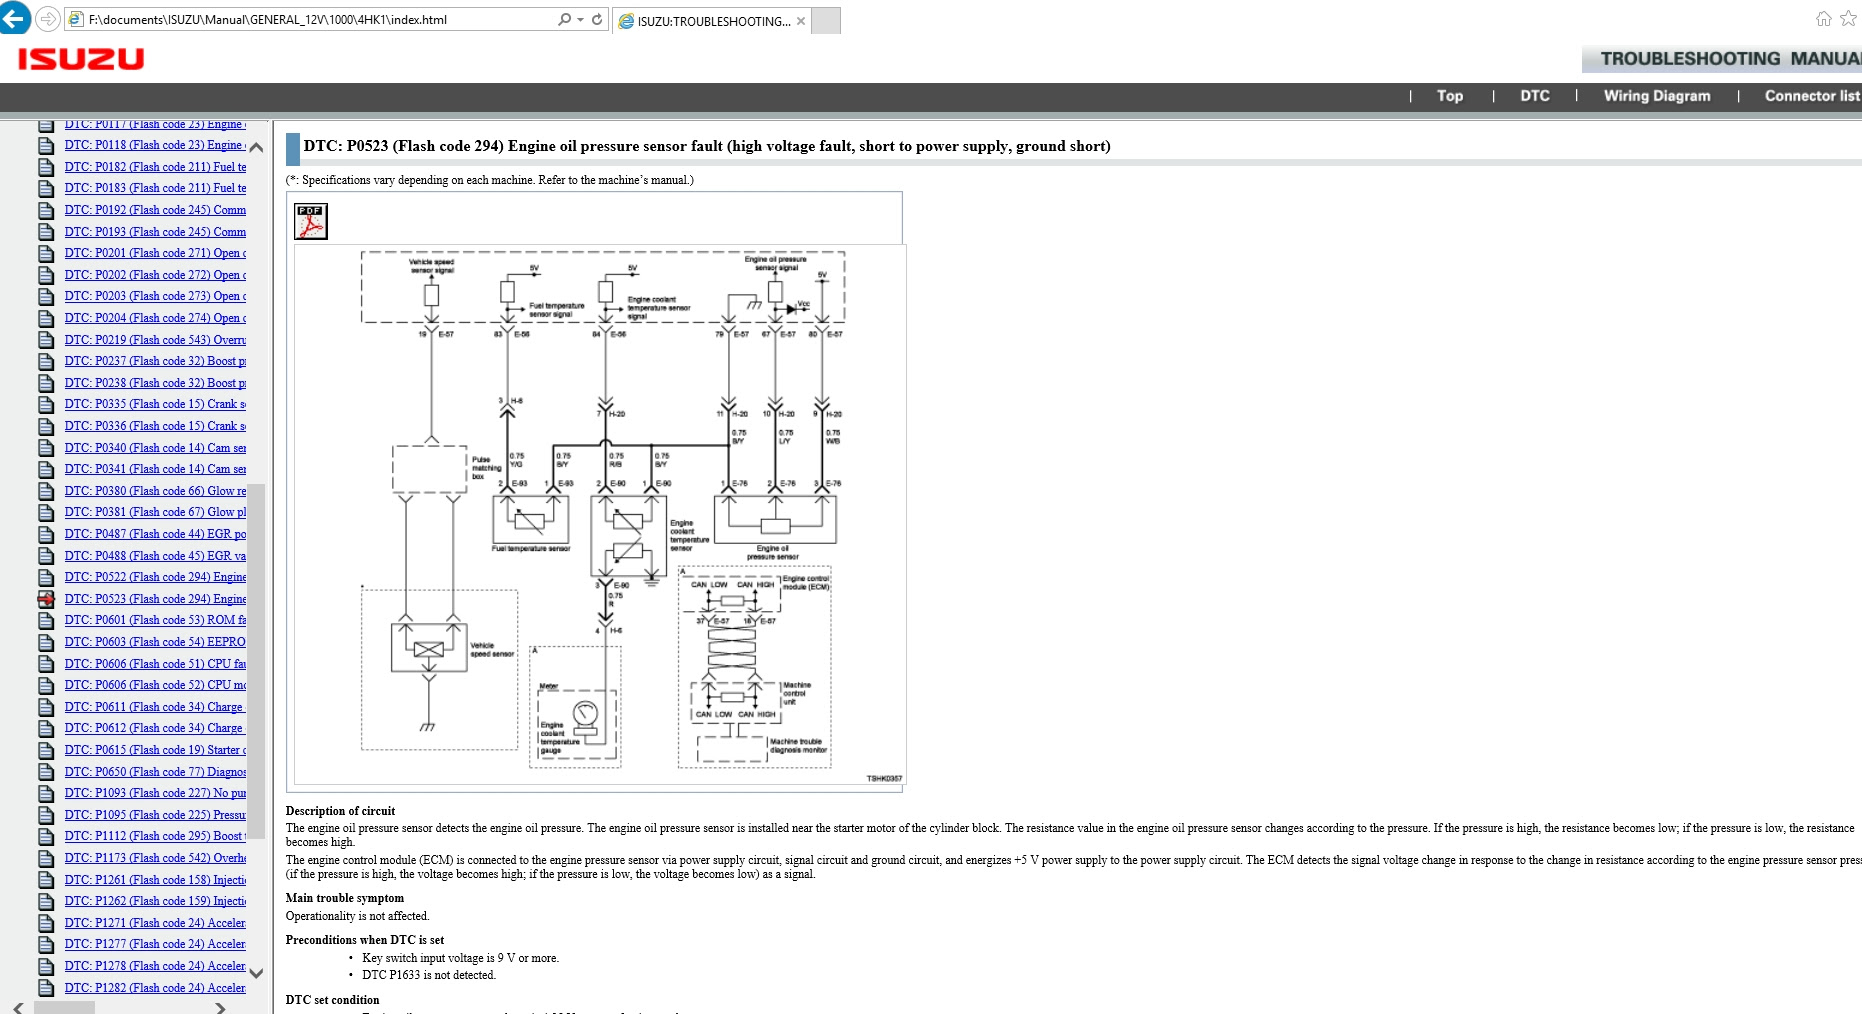
Task: Click document icon beside DTC: P0183
Action: (x=46, y=189)
